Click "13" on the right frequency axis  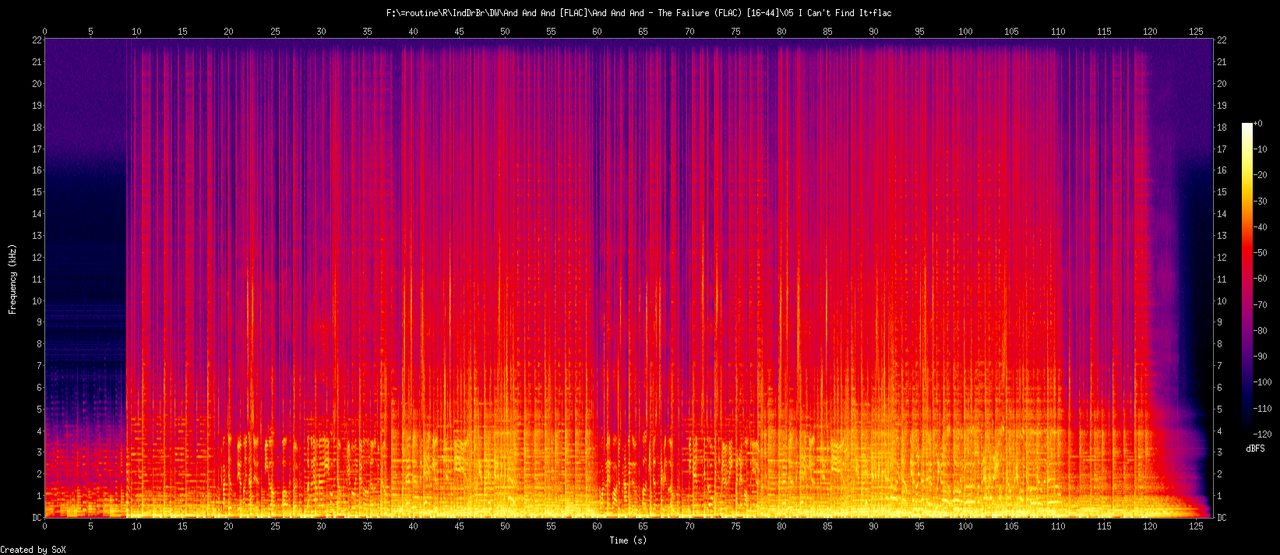tap(1222, 235)
